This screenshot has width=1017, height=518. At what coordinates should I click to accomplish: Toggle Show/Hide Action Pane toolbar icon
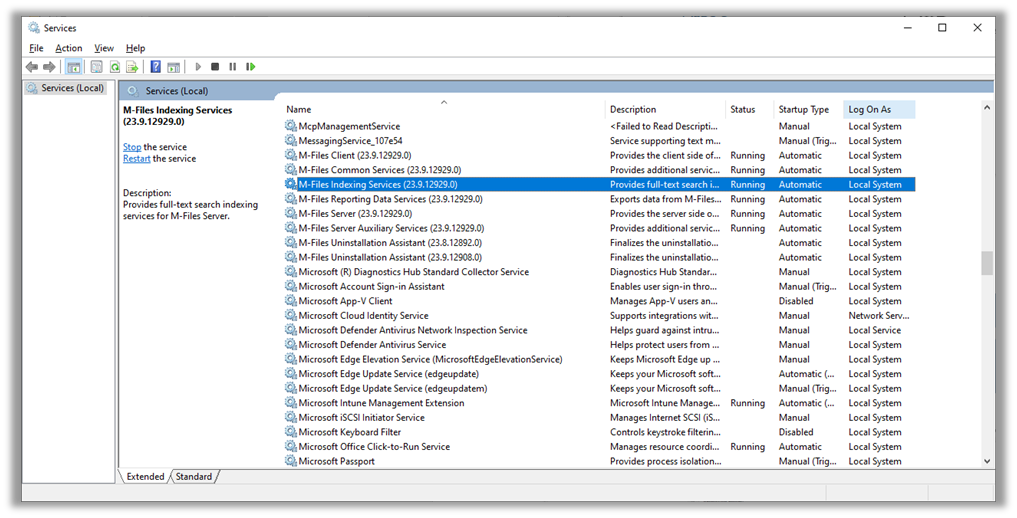pyautogui.click(x=173, y=67)
